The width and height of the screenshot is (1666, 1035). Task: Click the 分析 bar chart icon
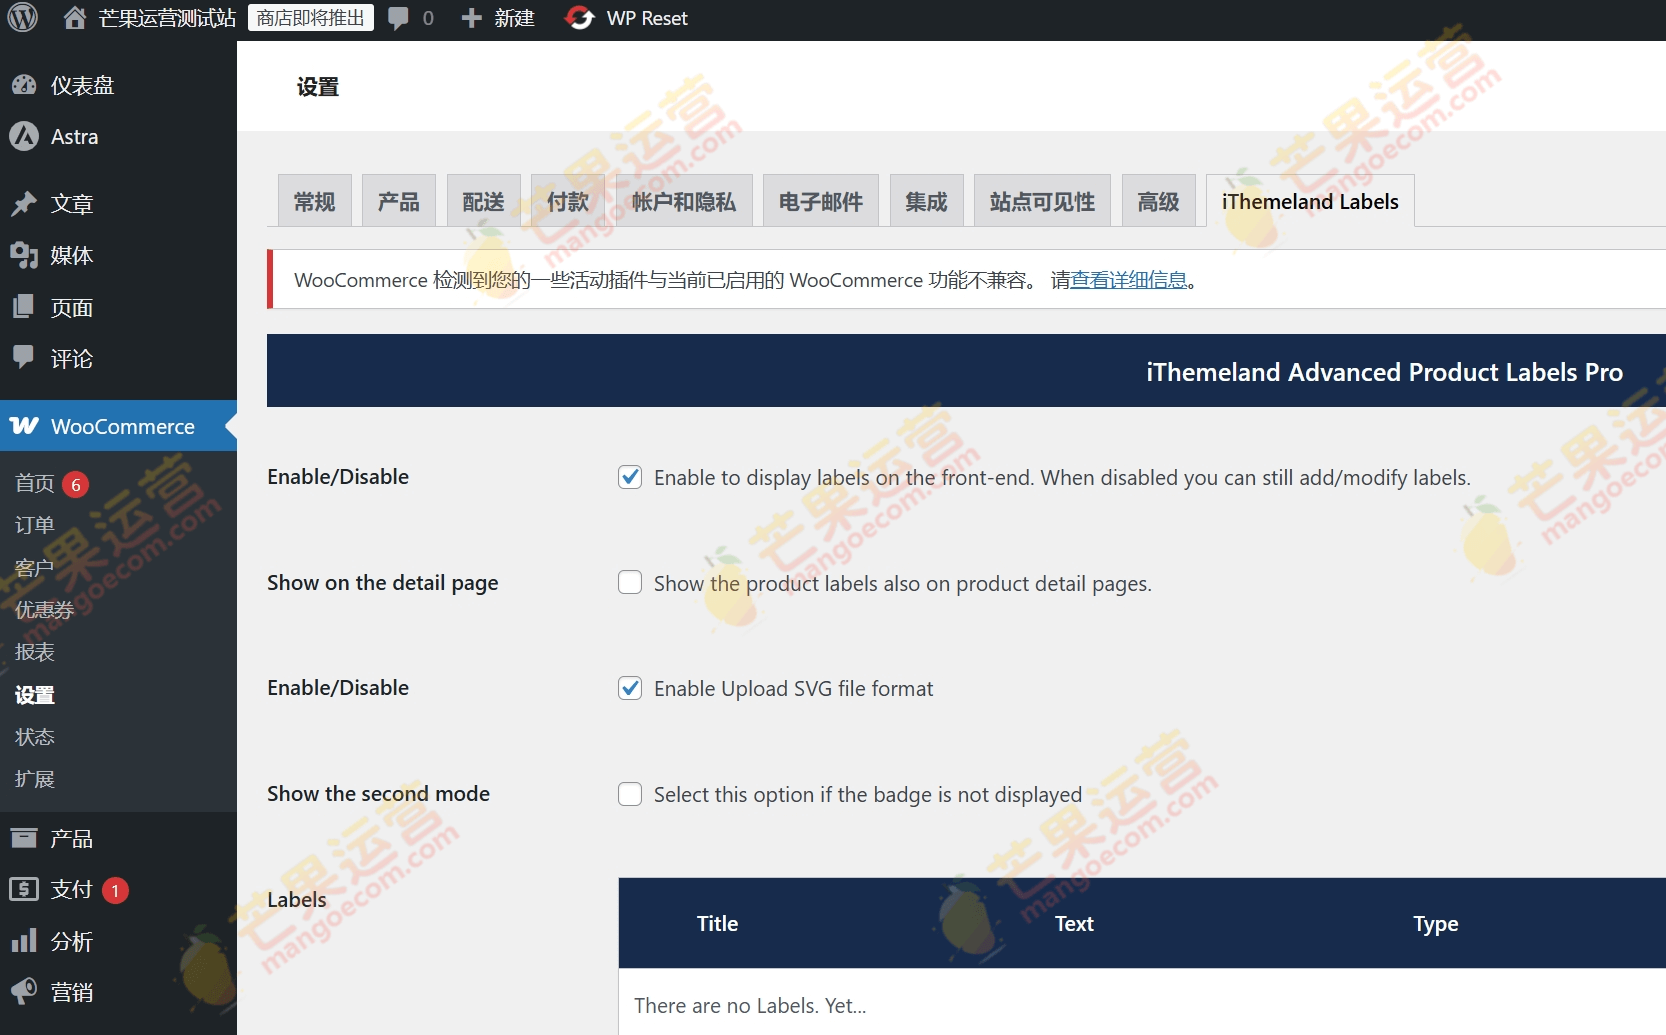(x=24, y=941)
